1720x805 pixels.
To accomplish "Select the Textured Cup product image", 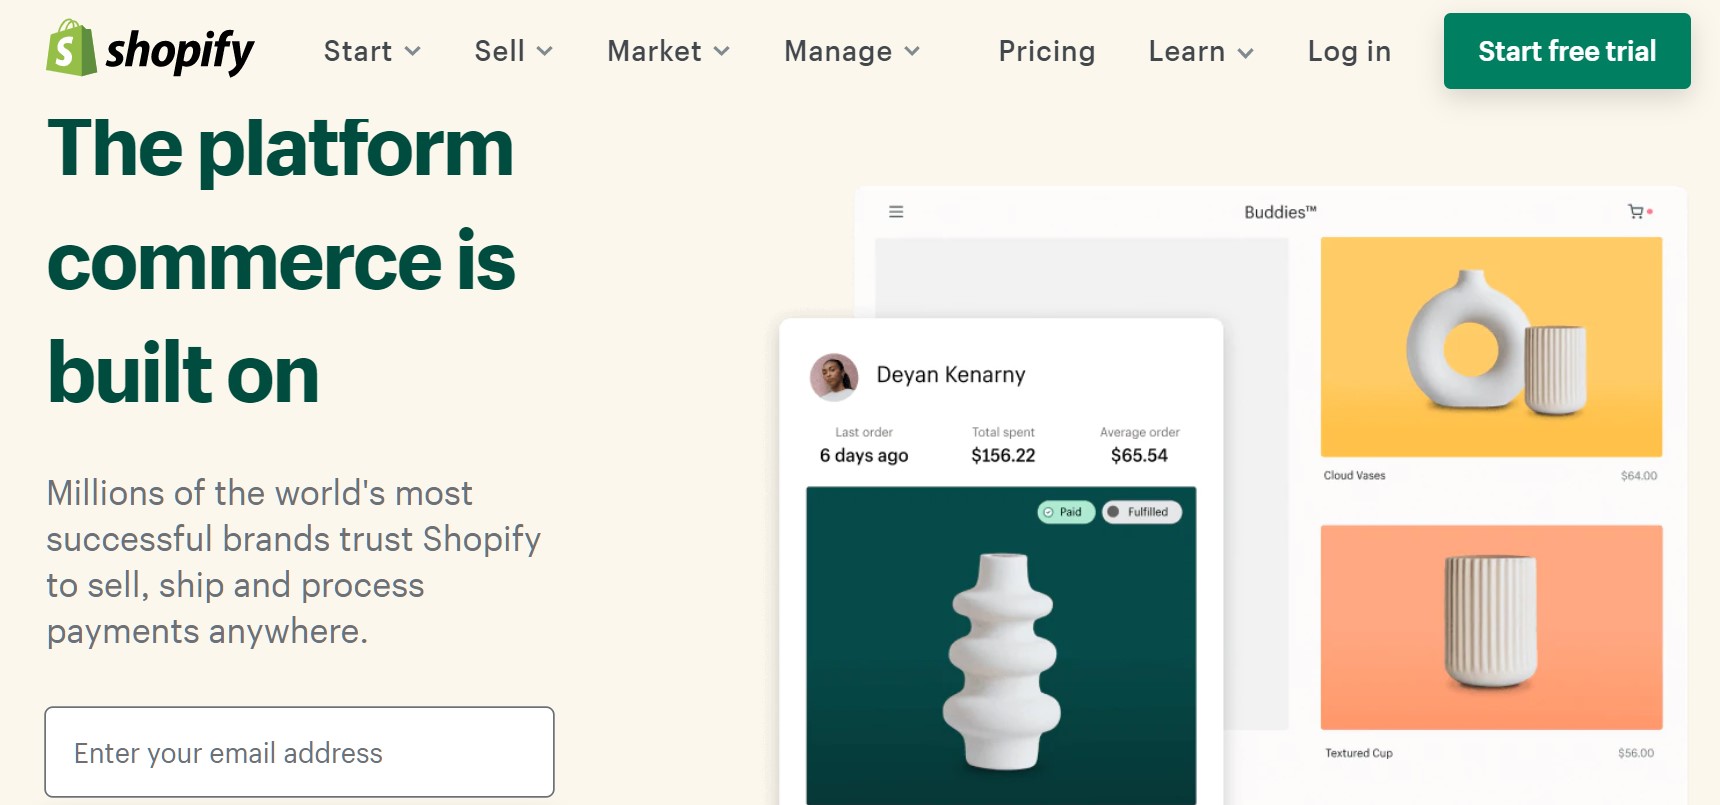I will tap(1491, 627).
